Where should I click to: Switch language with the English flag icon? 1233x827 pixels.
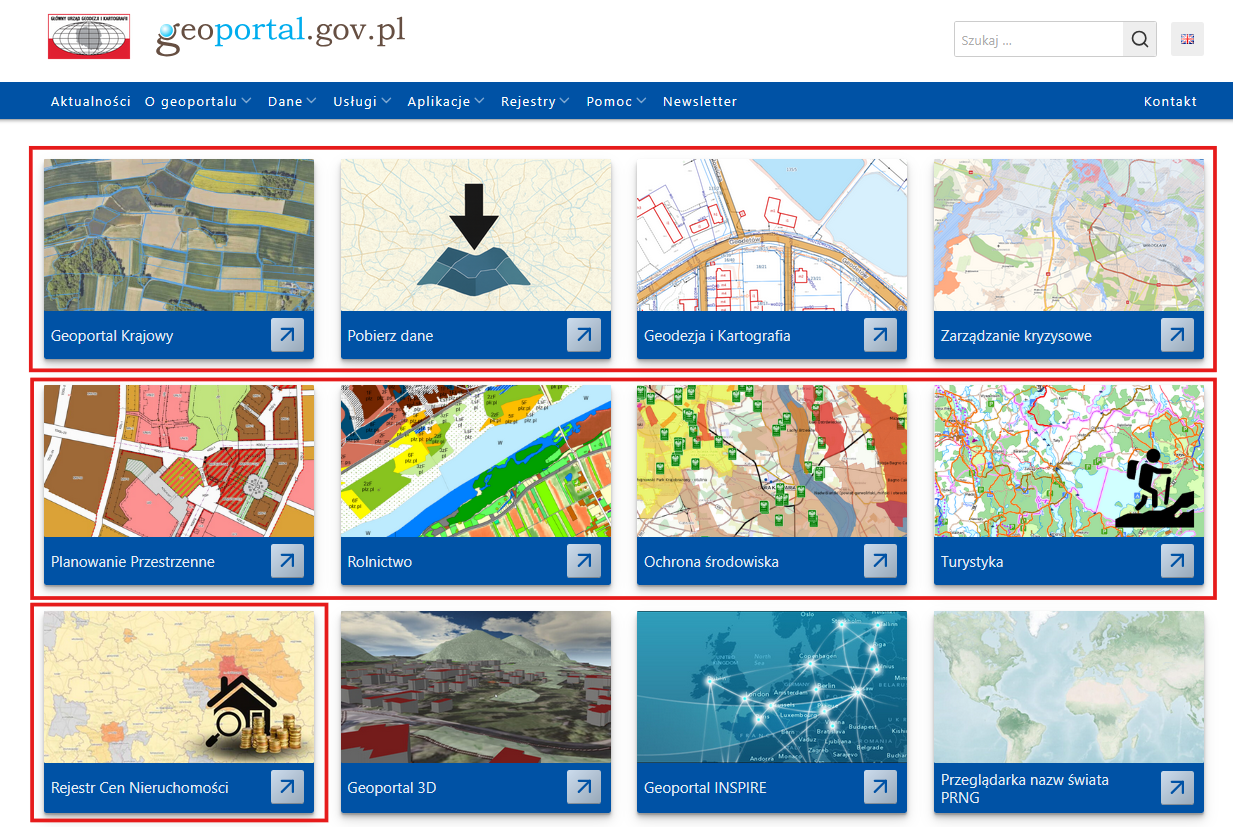pyautogui.click(x=1187, y=39)
